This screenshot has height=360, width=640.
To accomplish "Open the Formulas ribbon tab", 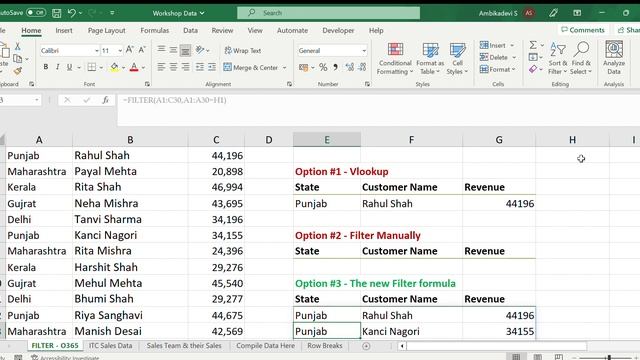I will (154, 31).
